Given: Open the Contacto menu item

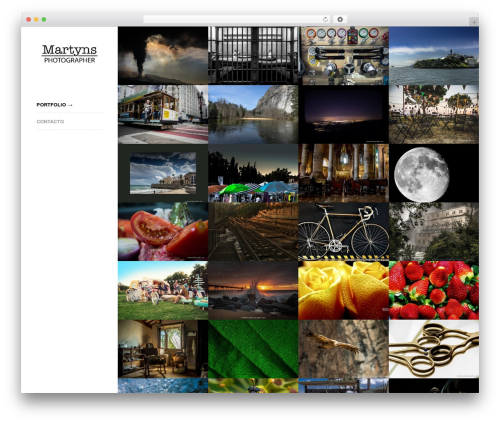Looking at the screenshot, I should pos(50,121).
